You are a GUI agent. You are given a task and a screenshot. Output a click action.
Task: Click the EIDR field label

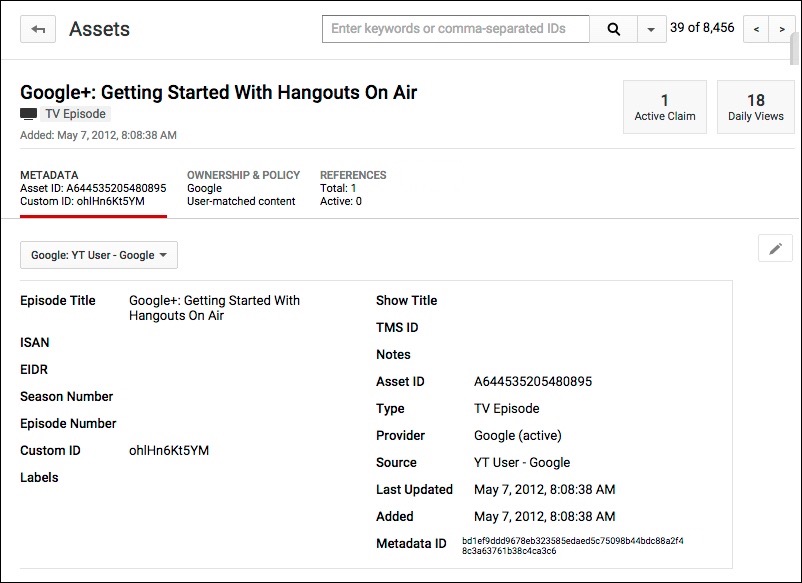[34, 370]
